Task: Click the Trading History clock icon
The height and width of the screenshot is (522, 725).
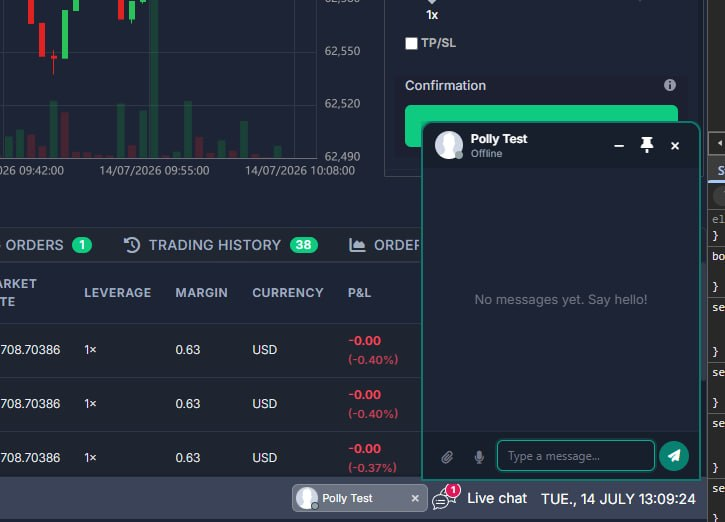Action: [132, 245]
